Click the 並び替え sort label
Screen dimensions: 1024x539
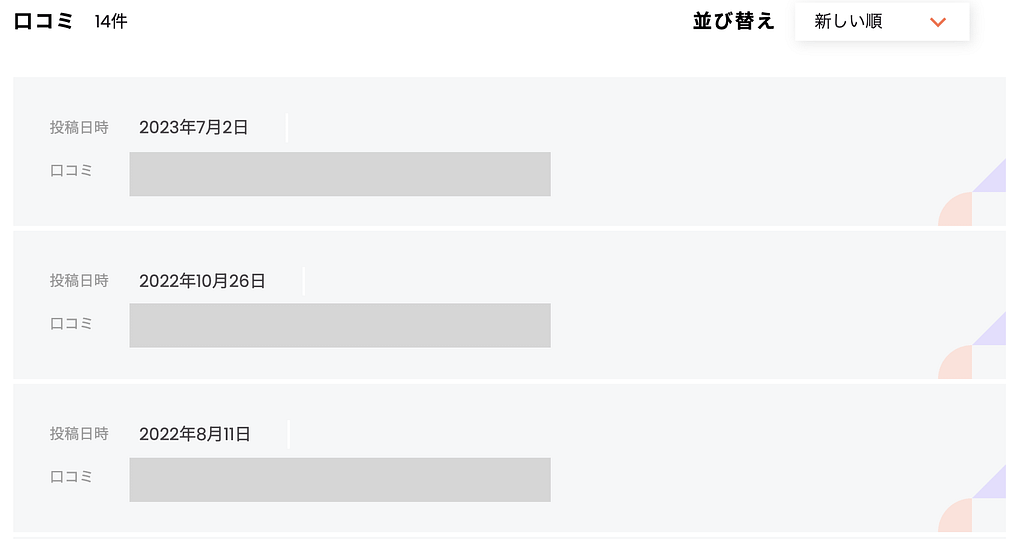[x=734, y=21]
